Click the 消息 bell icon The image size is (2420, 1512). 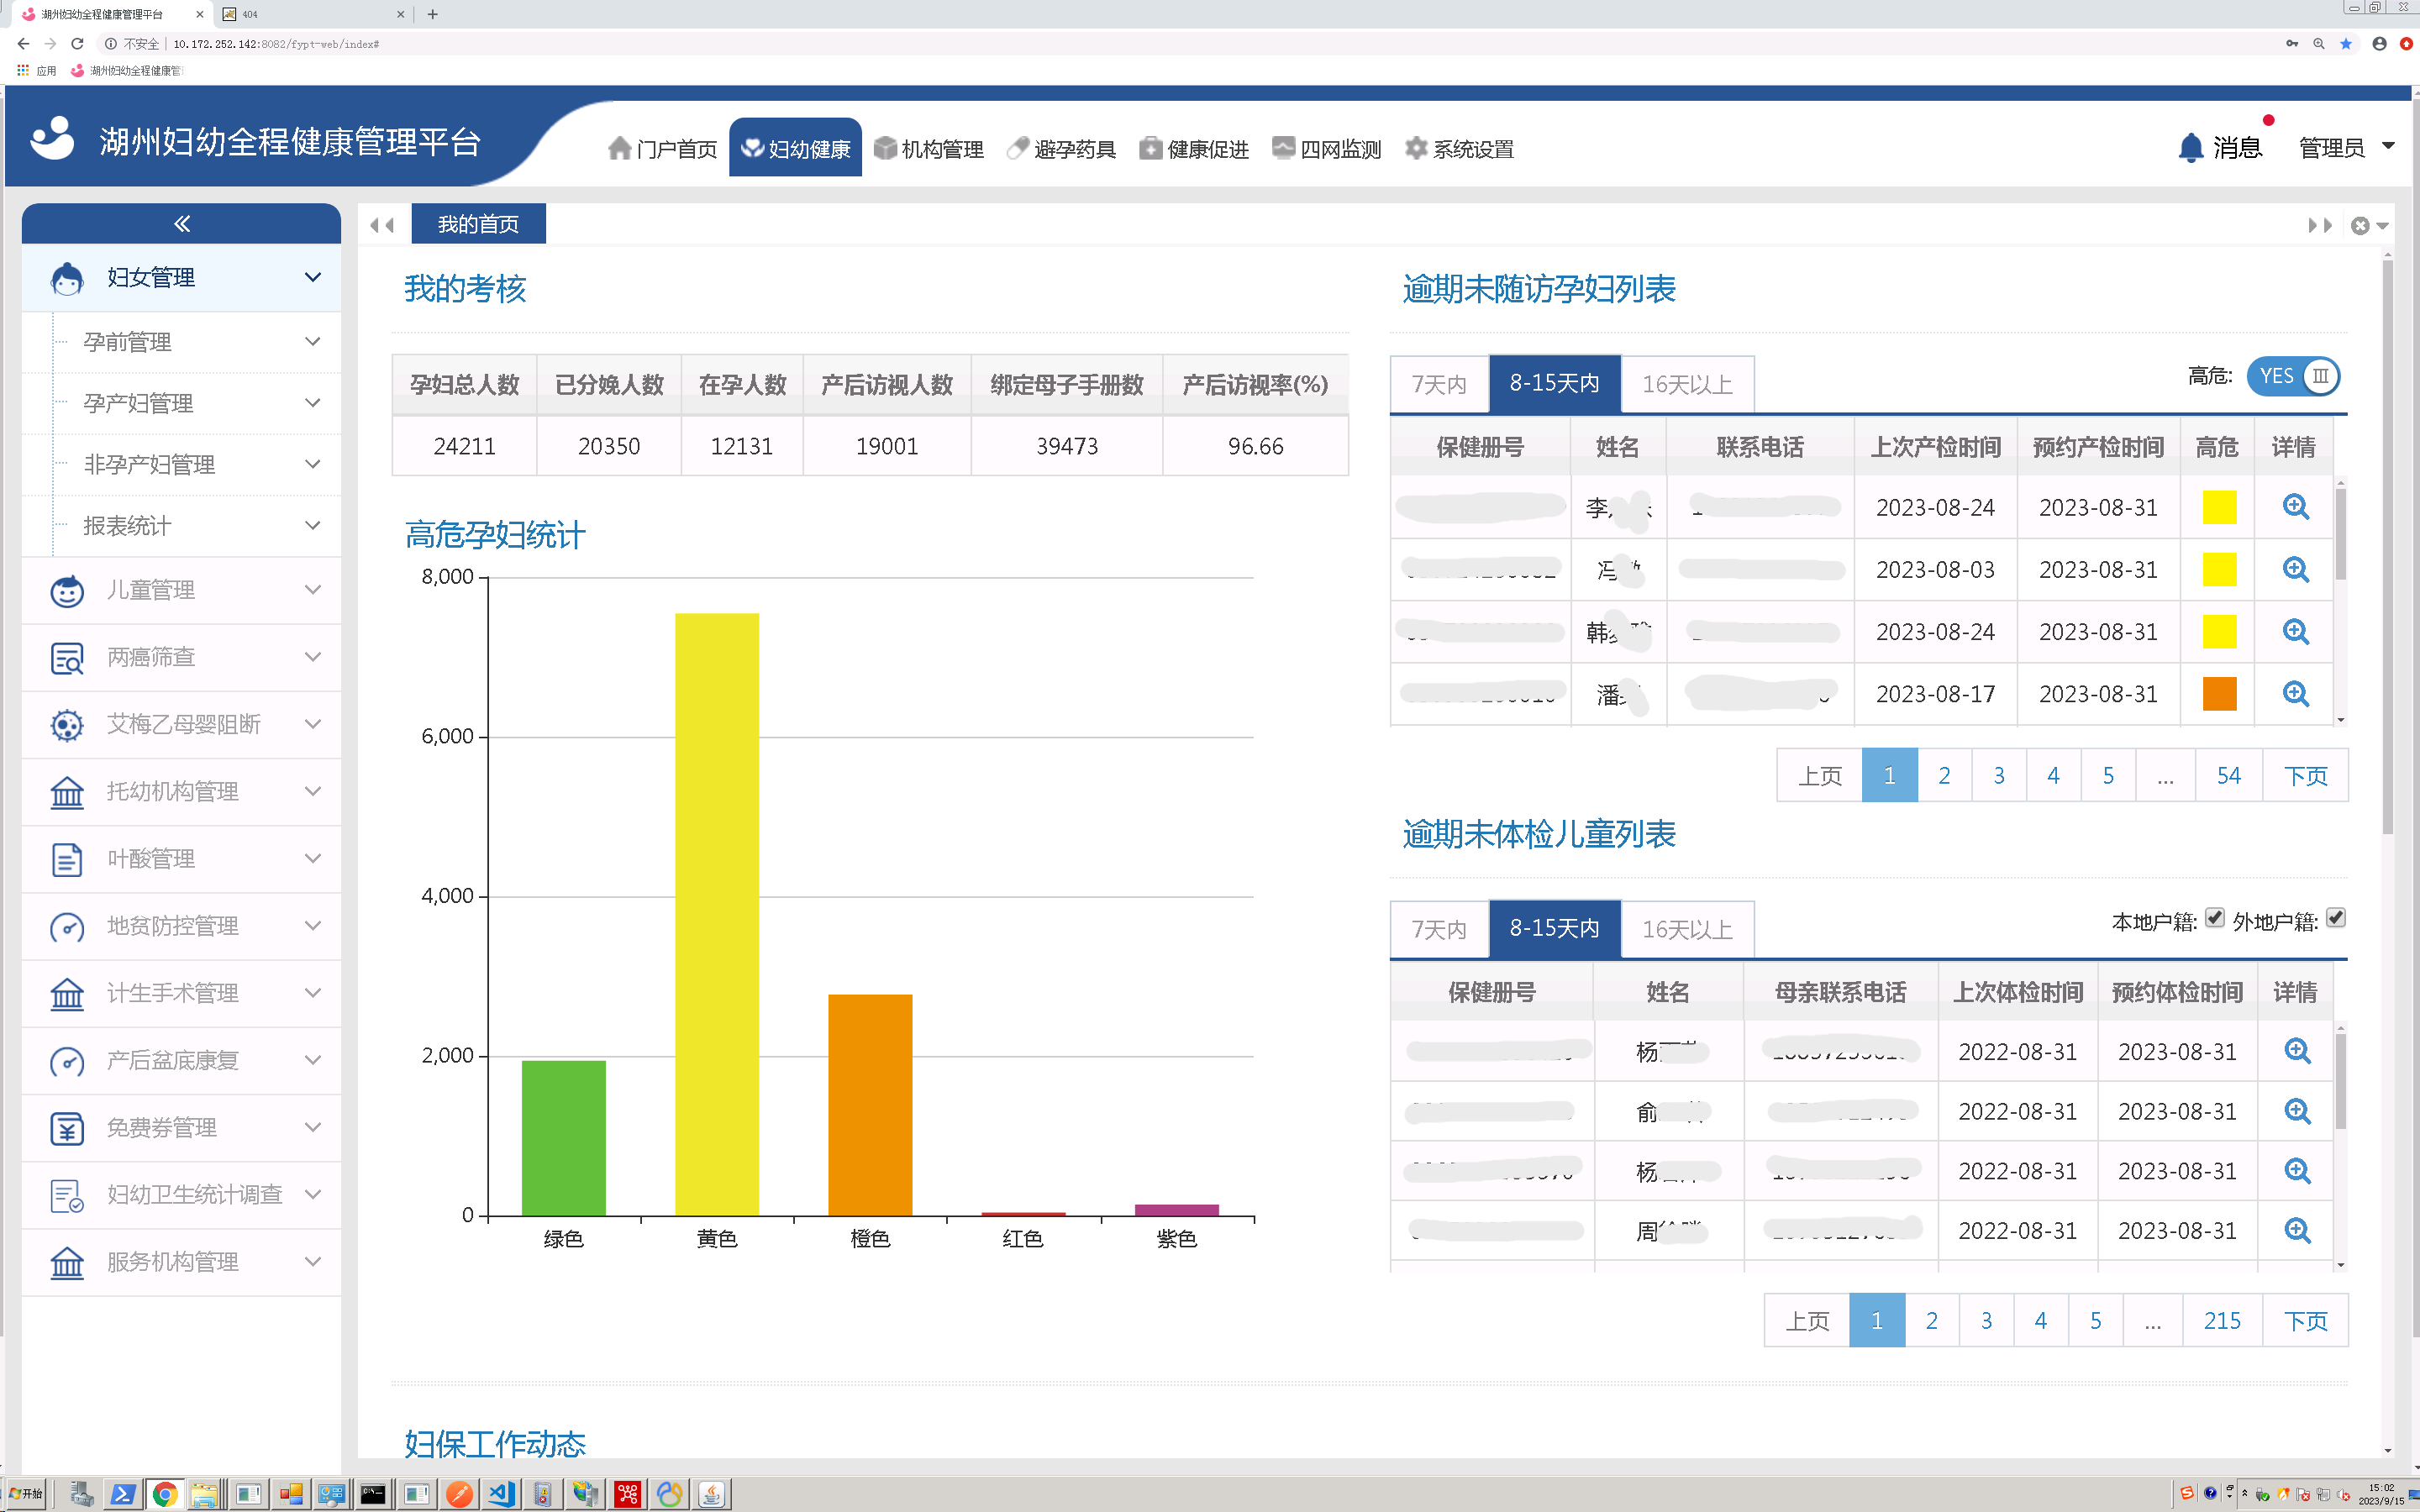click(x=2191, y=148)
